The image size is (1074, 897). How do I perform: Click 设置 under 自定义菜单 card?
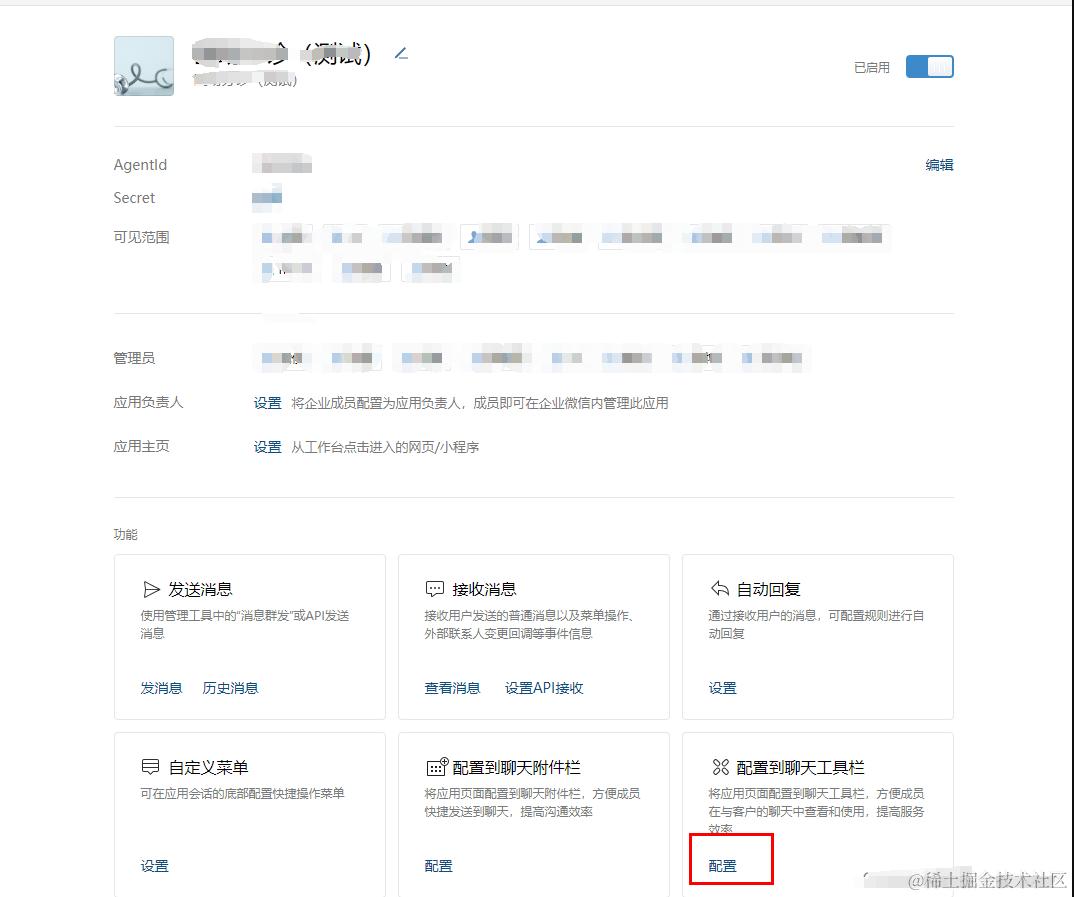tap(154, 866)
